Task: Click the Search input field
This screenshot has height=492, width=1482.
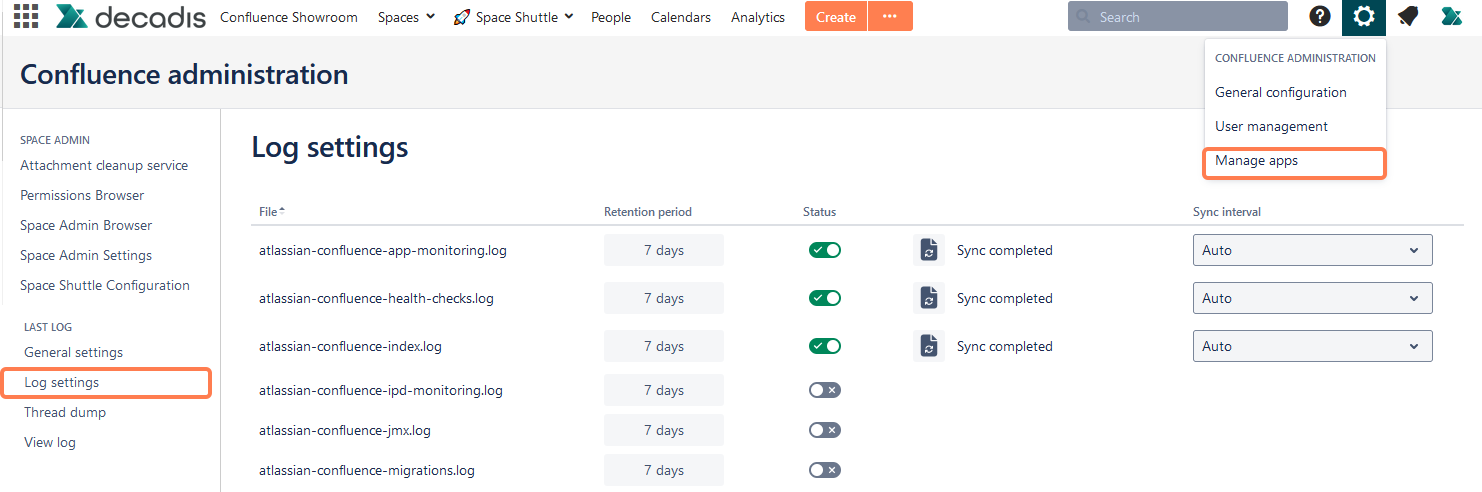Action: pos(1178,17)
